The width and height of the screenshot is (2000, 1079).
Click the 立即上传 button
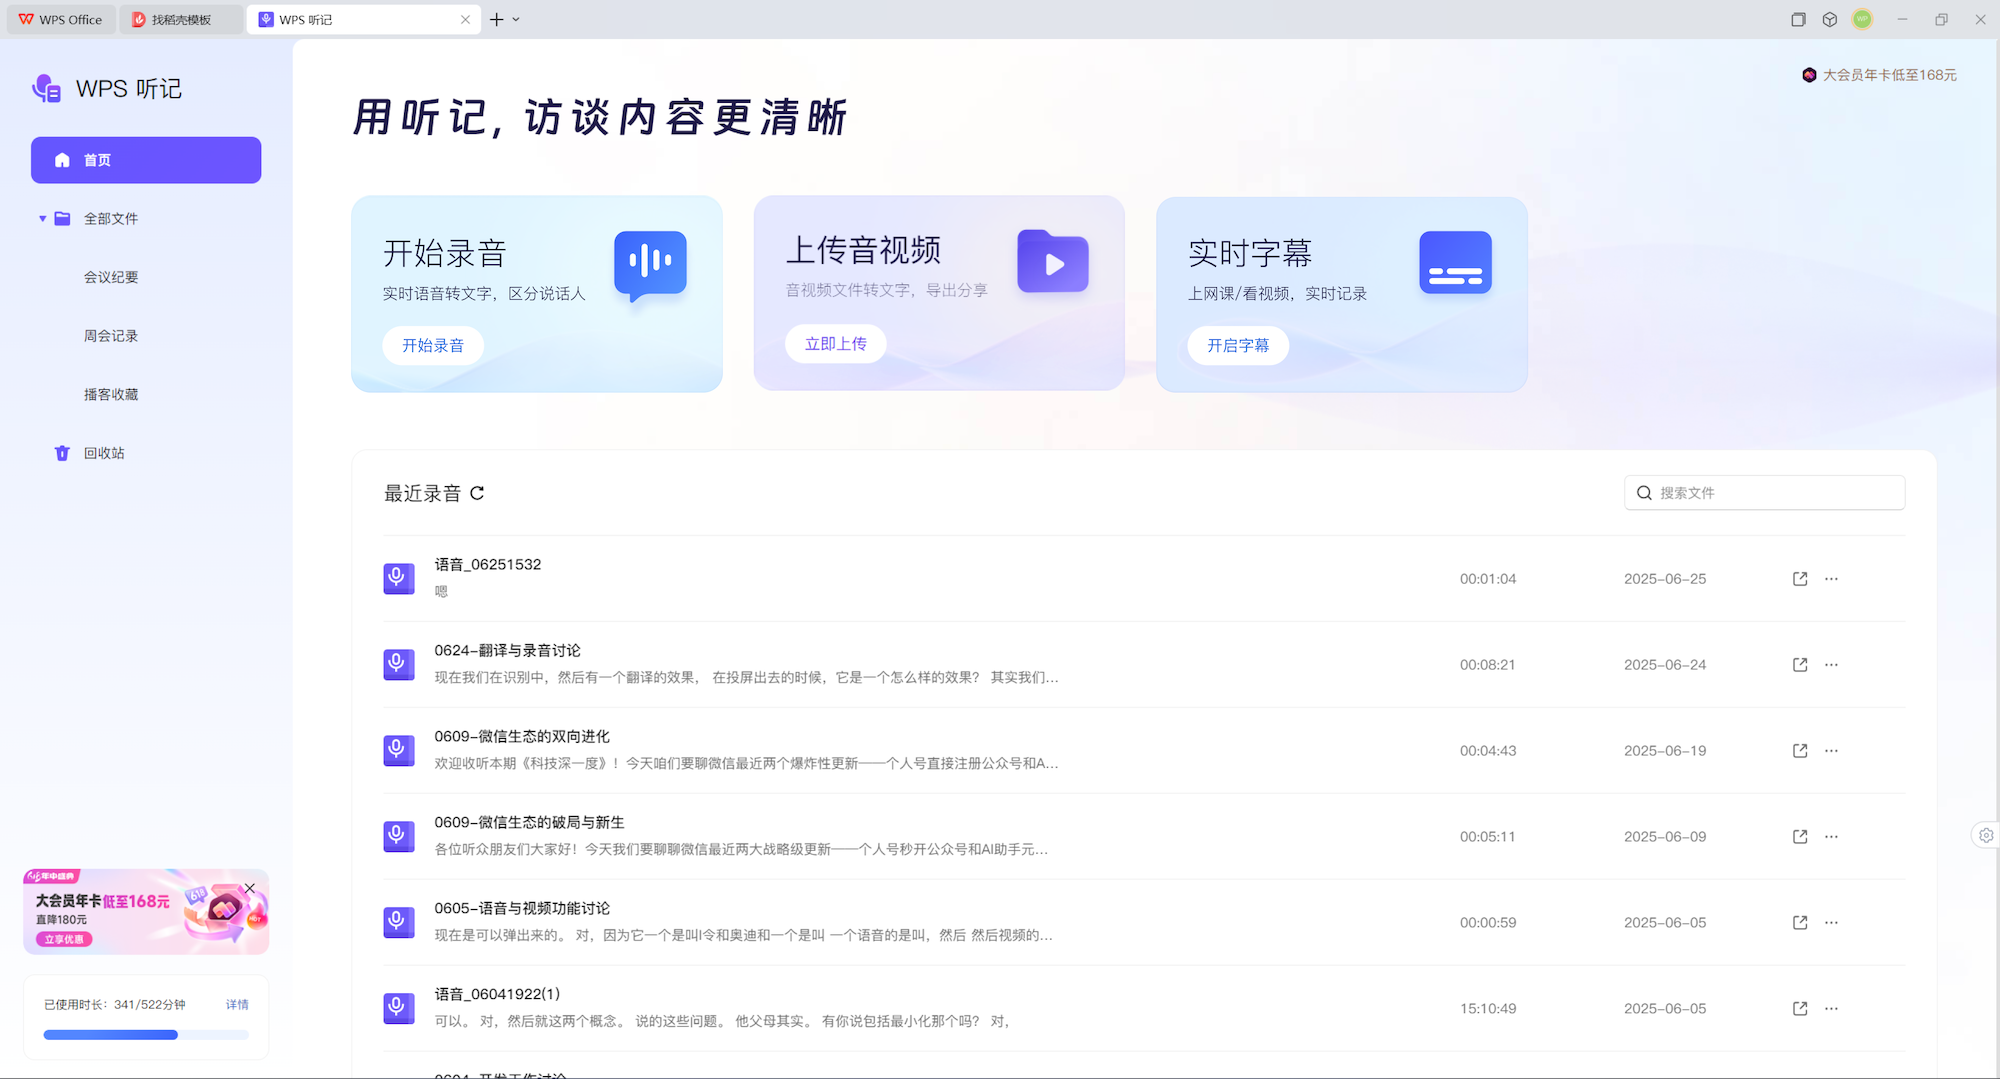836,343
